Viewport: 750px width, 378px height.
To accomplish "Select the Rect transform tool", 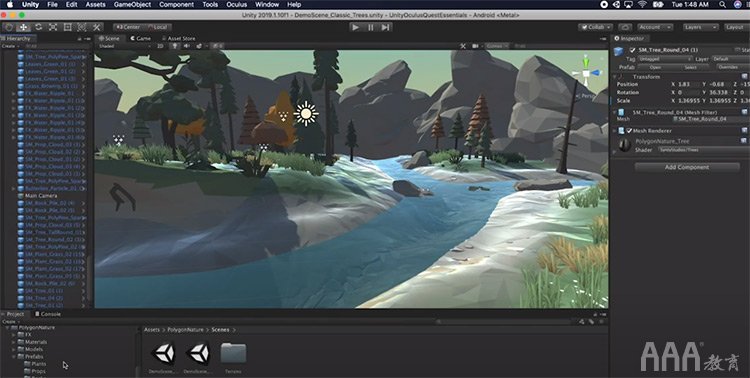I will (68, 27).
